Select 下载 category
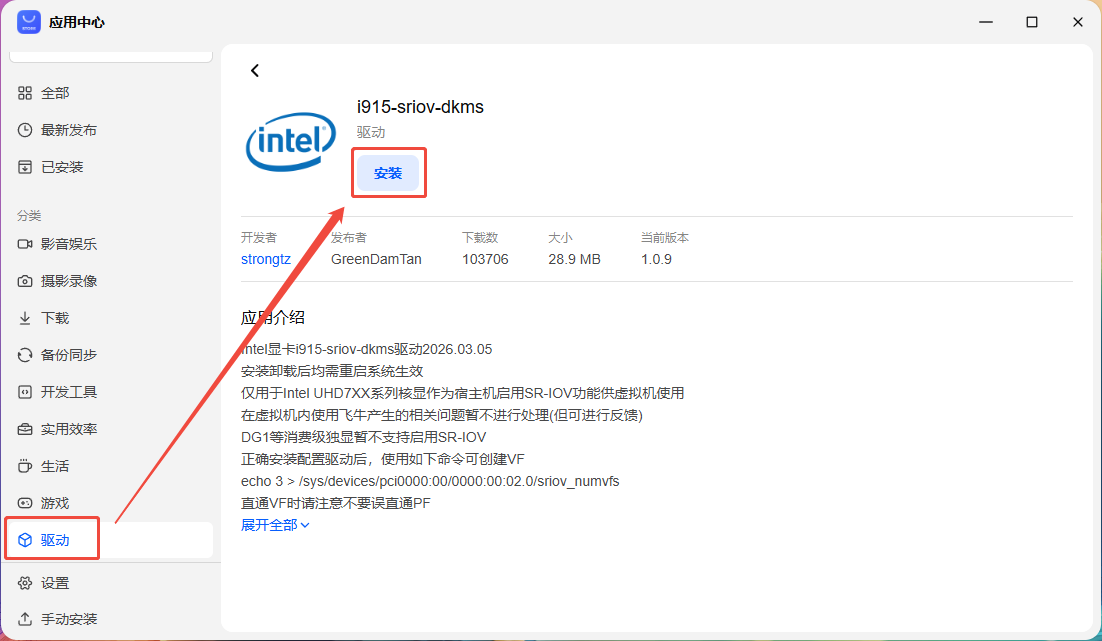1102x641 pixels. 111,318
